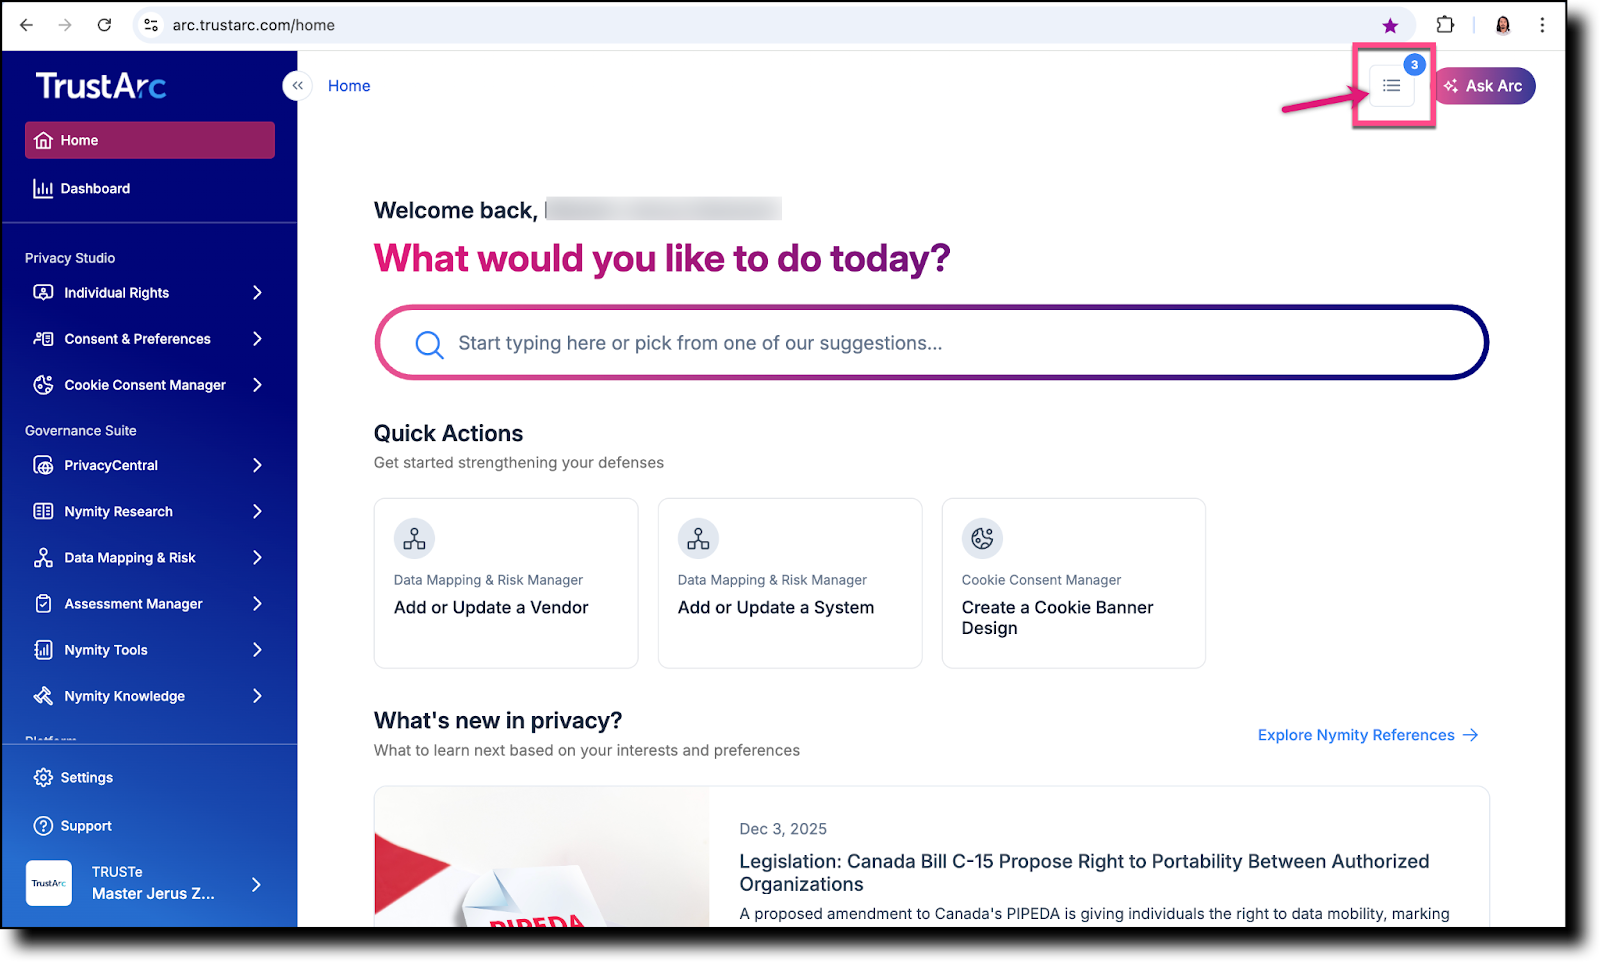Expand the Nymity Knowledge chevron
The height and width of the screenshot is (962, 1600).
click(257, 696)
